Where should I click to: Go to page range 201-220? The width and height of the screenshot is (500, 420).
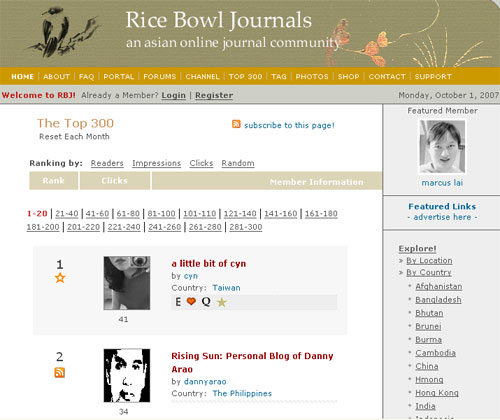click(84, 227)
